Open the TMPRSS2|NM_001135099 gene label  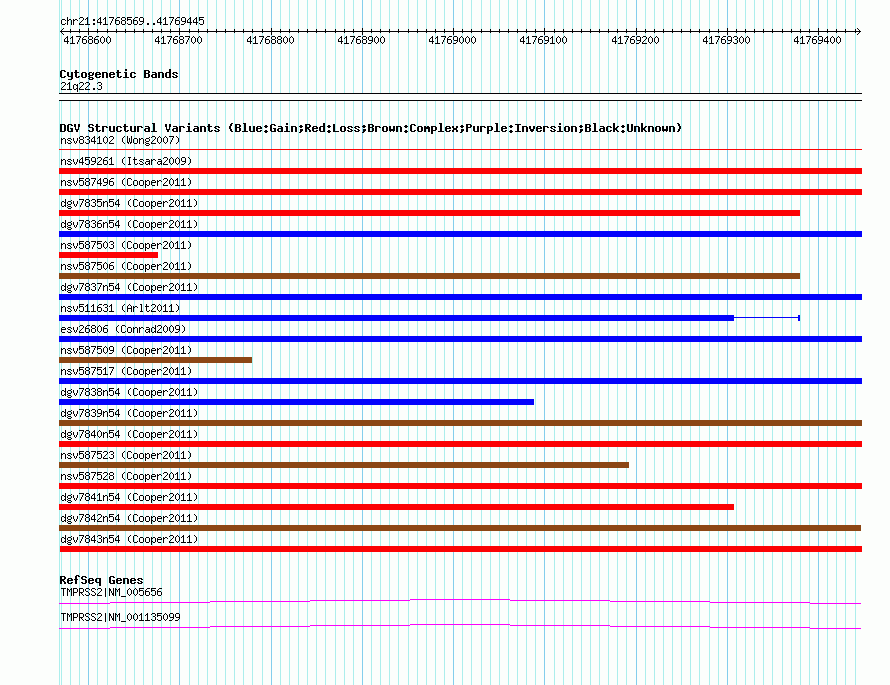pyautogui.click(x=120, y=617)
